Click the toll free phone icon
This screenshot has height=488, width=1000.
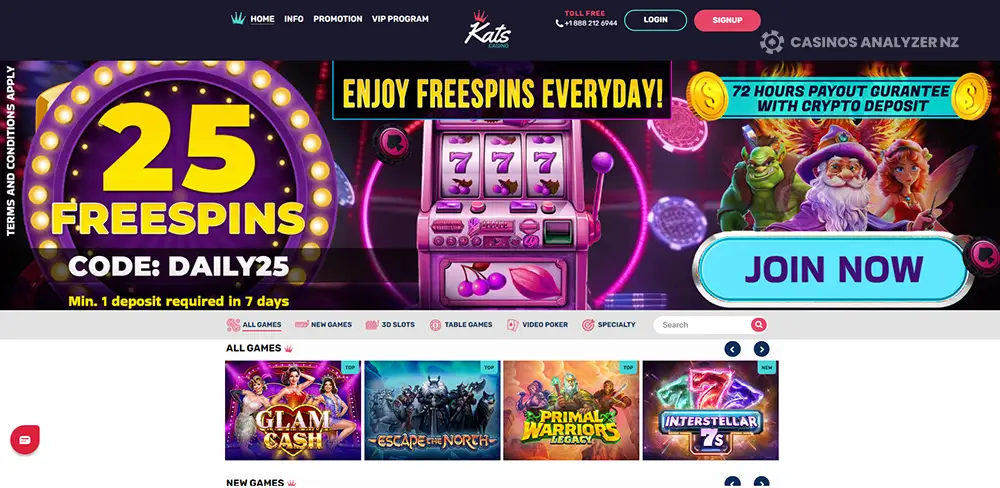(x=559, y=24)
